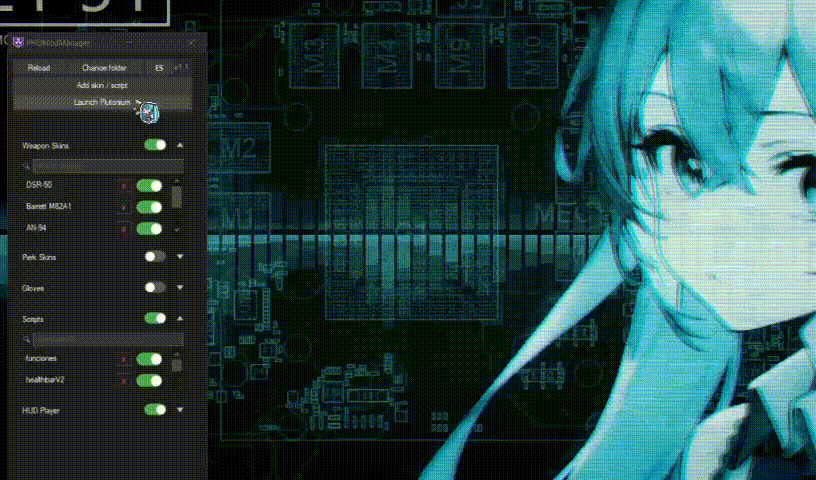
Task: Click the Scripts search field
Action: (108, 339)
